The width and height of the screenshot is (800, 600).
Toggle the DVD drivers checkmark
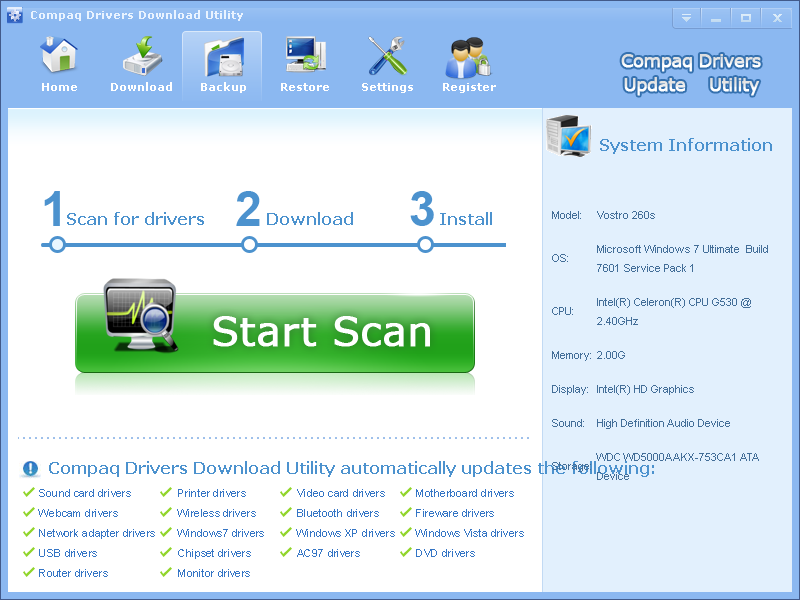pos(406,552)
